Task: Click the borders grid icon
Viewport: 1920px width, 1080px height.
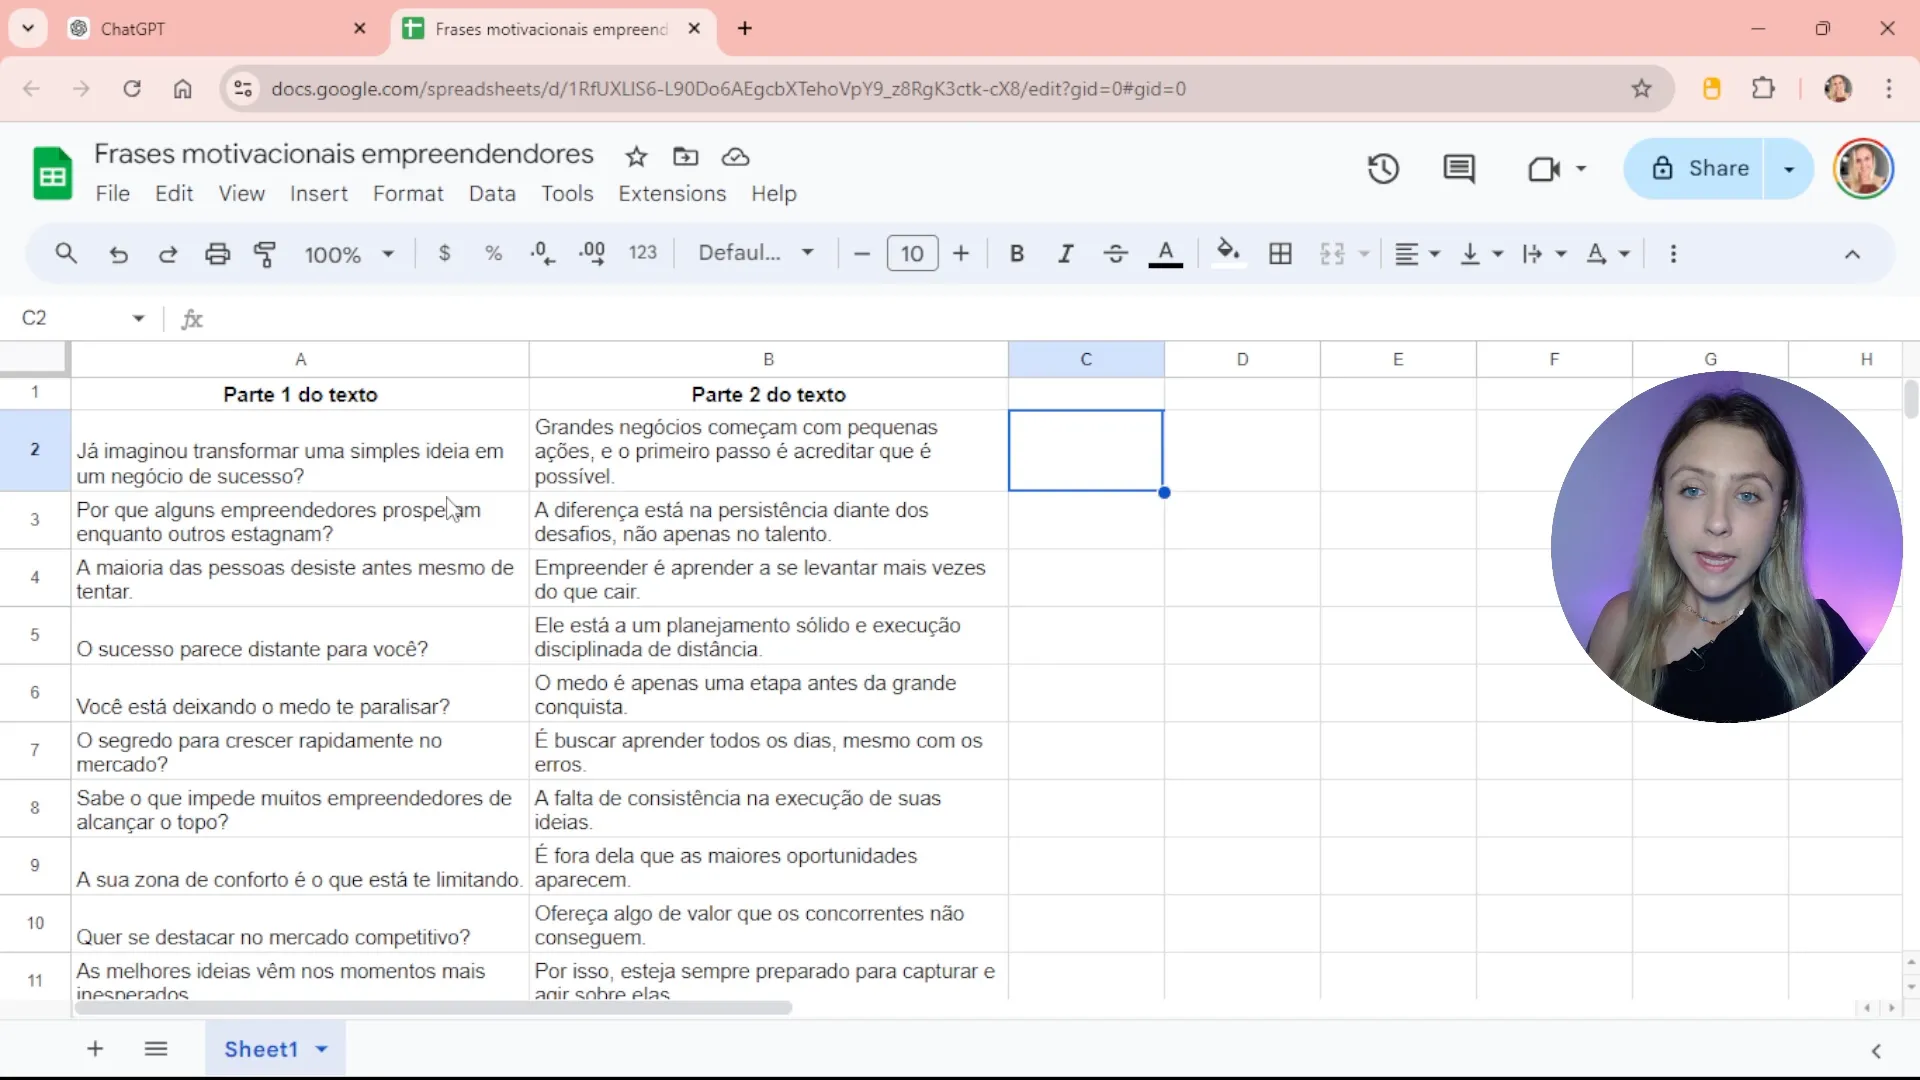Action: [1280, 254]
